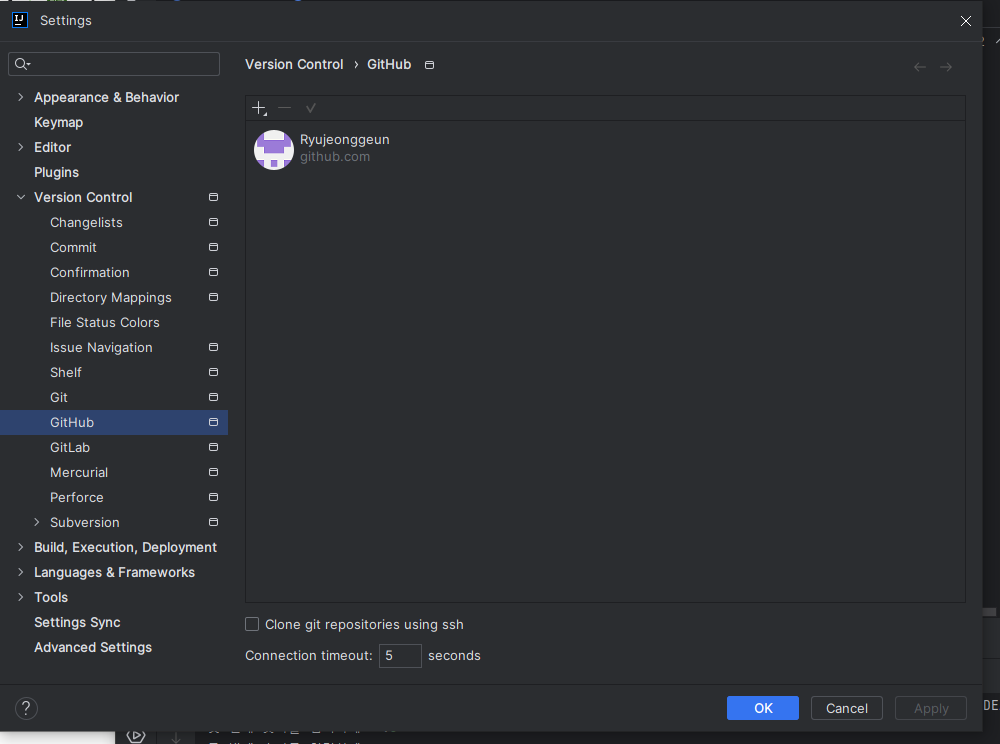Viewport: 1000px width, 744px height.
Task: Enable Clone git repositories using ssh
Action: 253,625
